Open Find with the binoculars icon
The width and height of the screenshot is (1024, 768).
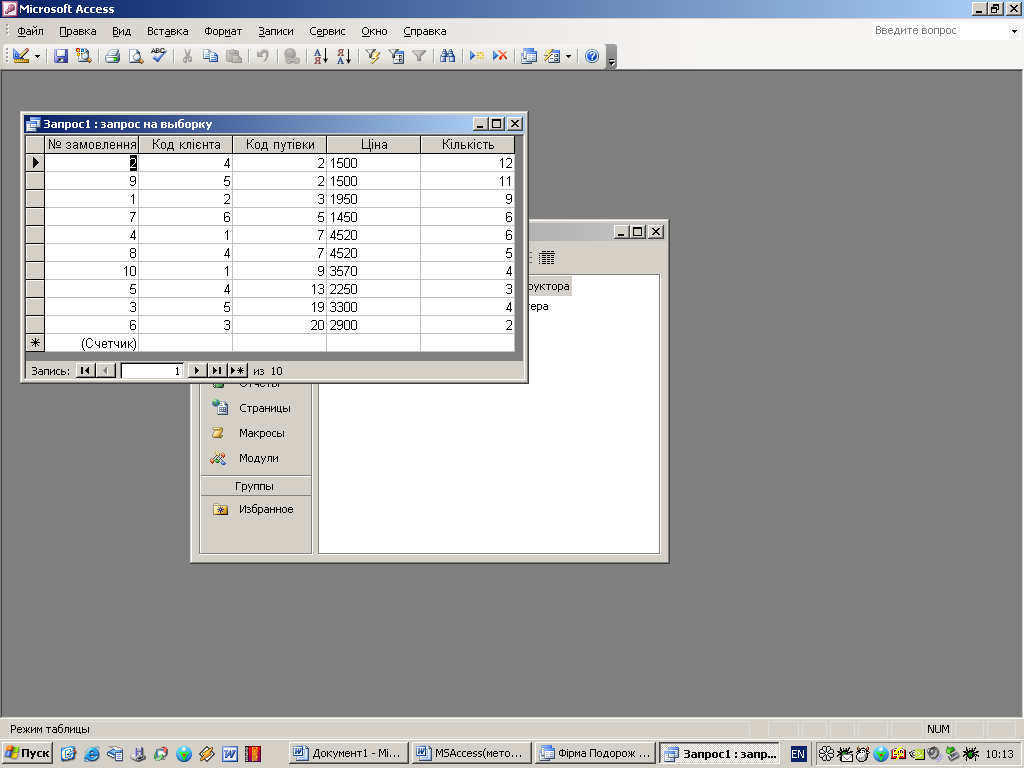pyautogui.click(x=447, y=56)
